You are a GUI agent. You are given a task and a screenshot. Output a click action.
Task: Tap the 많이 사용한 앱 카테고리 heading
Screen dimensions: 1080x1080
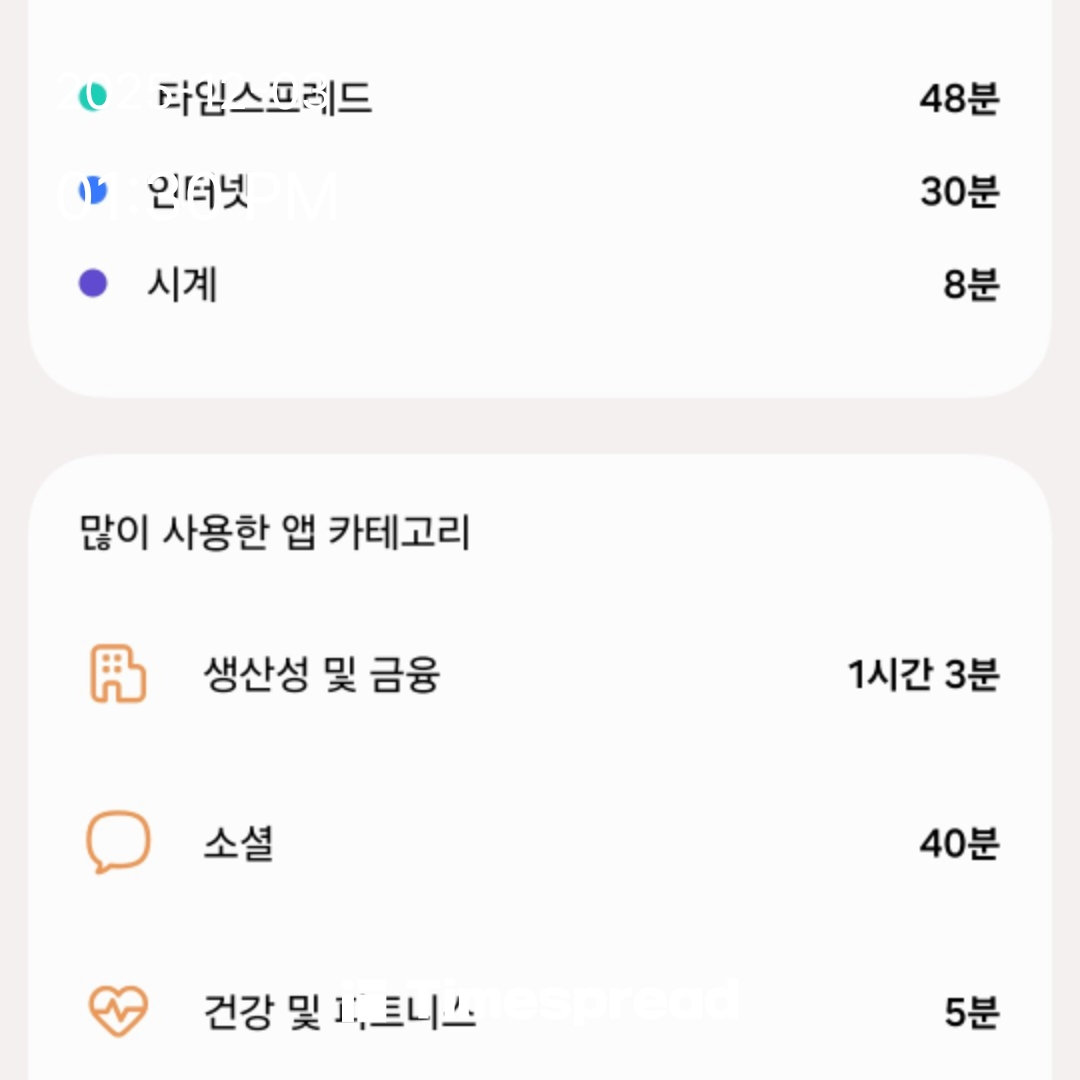pos(274,533)
